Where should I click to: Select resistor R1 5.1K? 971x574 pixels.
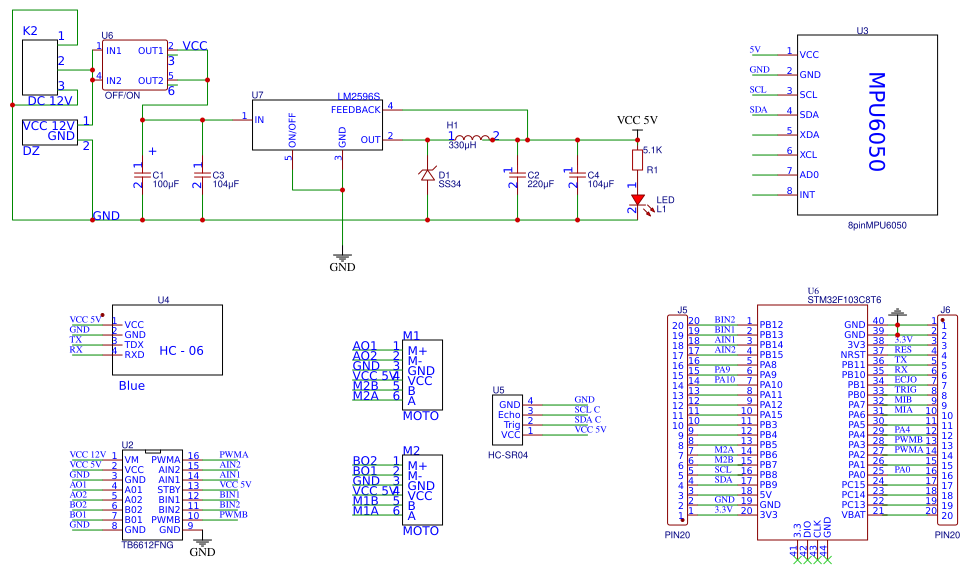coord(636,160)
